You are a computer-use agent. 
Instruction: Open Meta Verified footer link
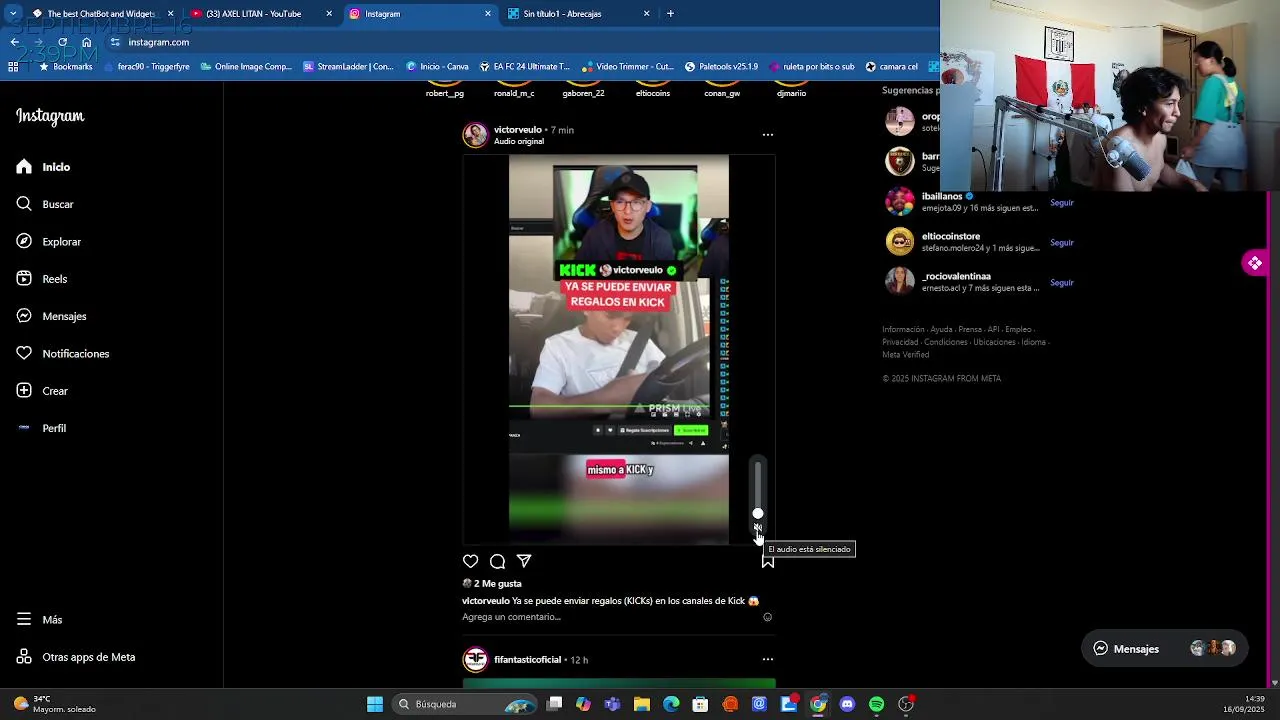pos(905,355)
